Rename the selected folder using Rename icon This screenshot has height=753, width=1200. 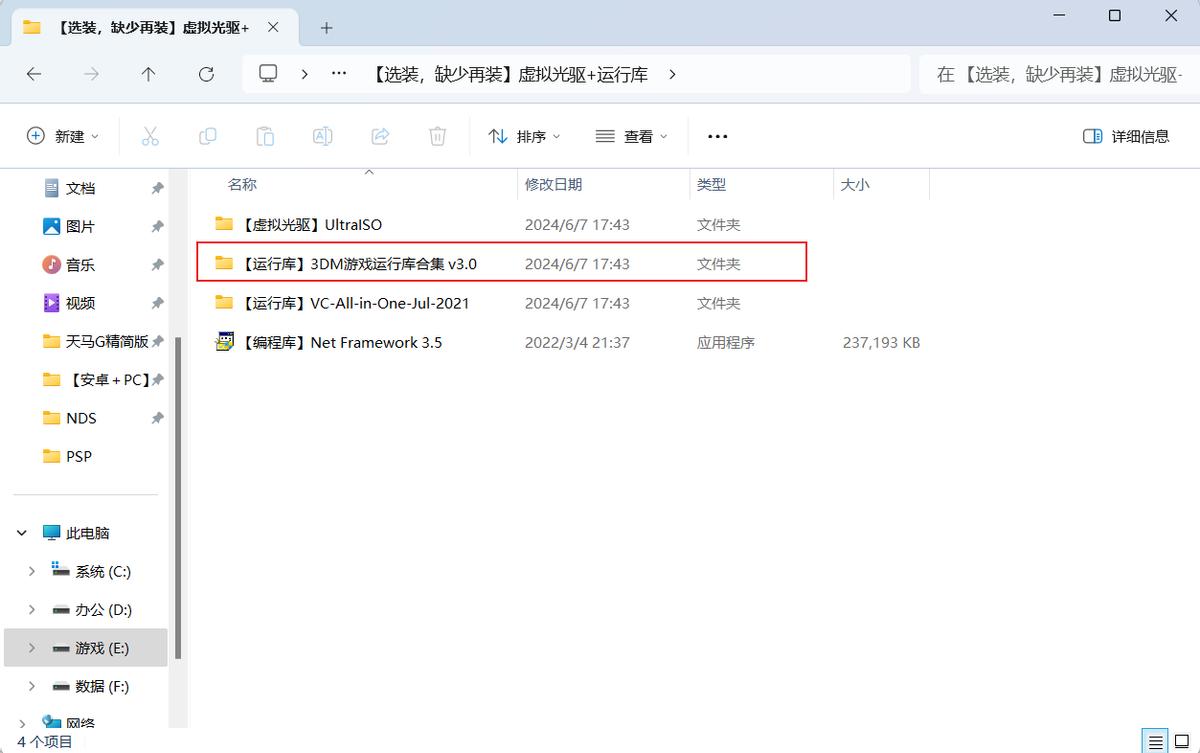[322, 136]
